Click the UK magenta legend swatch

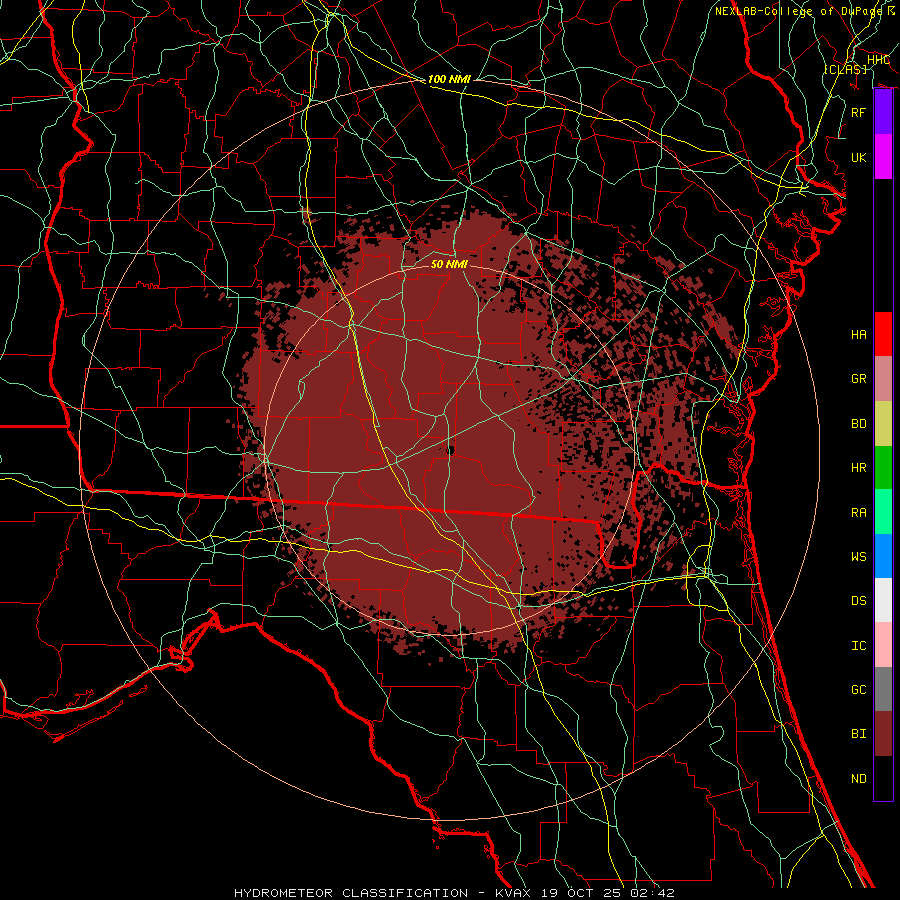[x=883, y=157]
